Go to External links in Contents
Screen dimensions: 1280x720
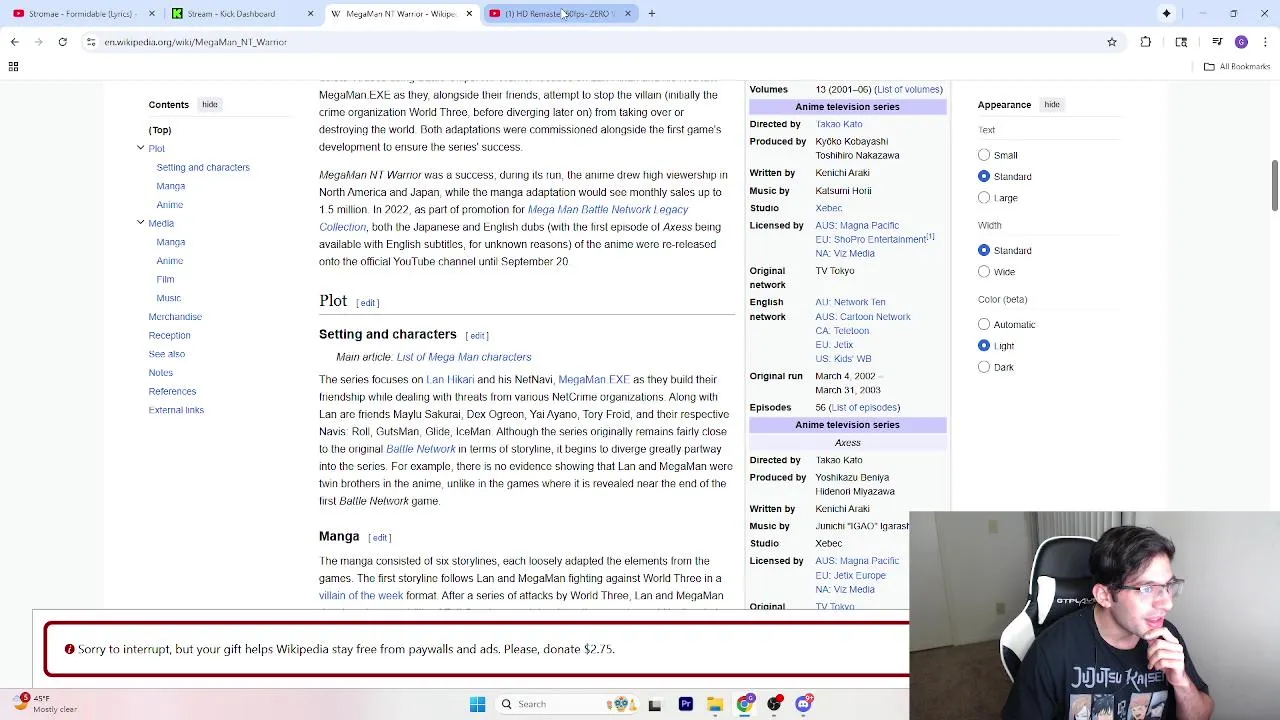pos(176,410)
